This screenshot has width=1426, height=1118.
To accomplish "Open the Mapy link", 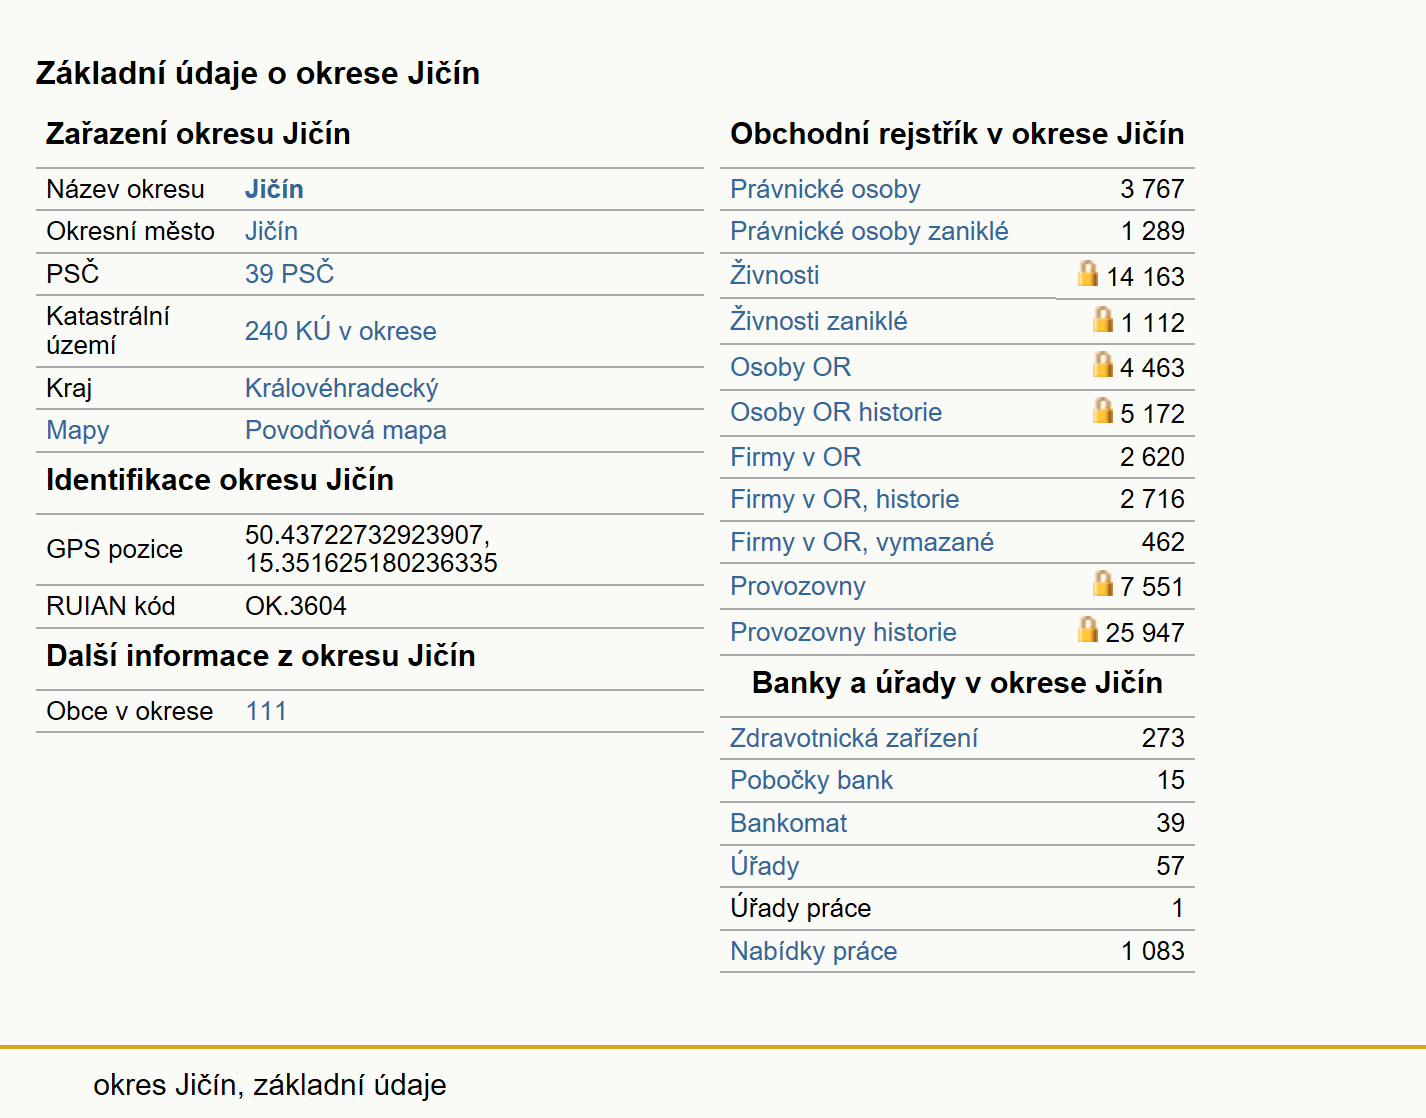I will point(78,431).
